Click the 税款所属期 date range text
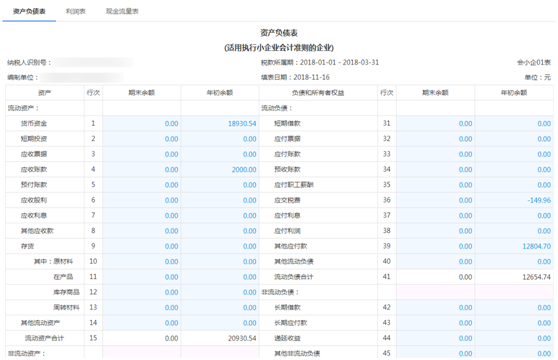This screenshot has height=360, width=558. click(x=320, y=62)
